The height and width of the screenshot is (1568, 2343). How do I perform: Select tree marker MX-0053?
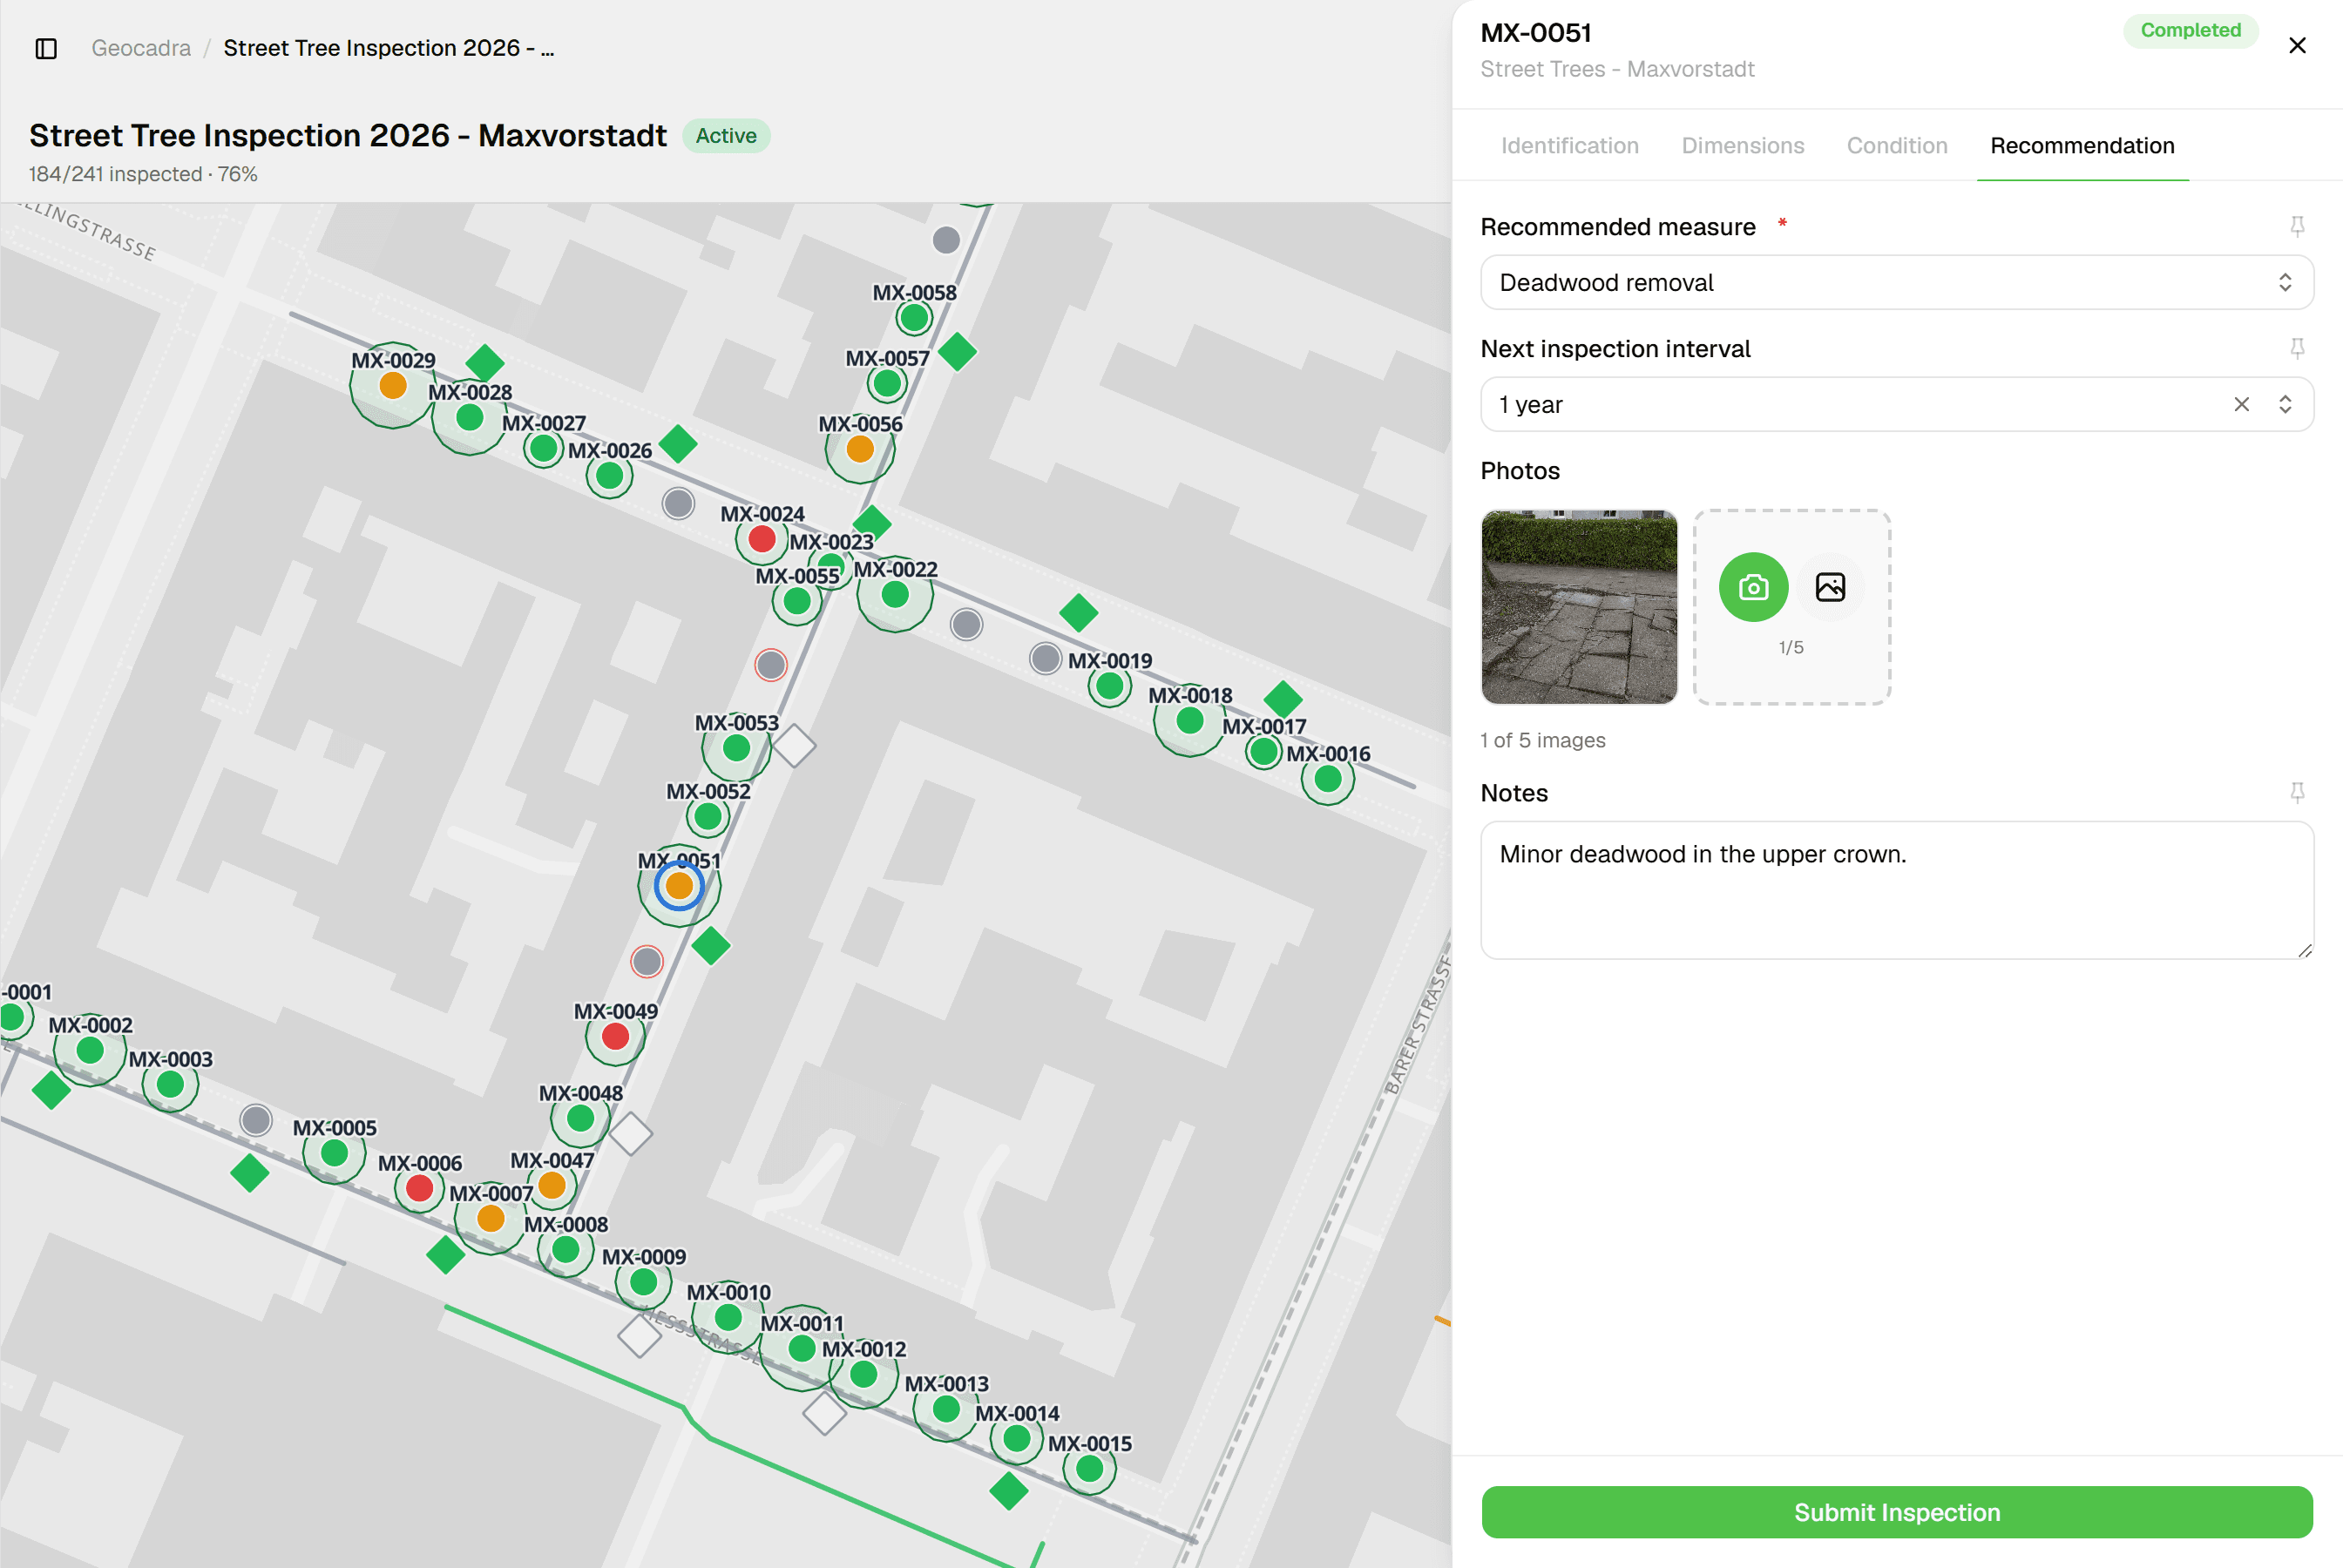point(736,748)
